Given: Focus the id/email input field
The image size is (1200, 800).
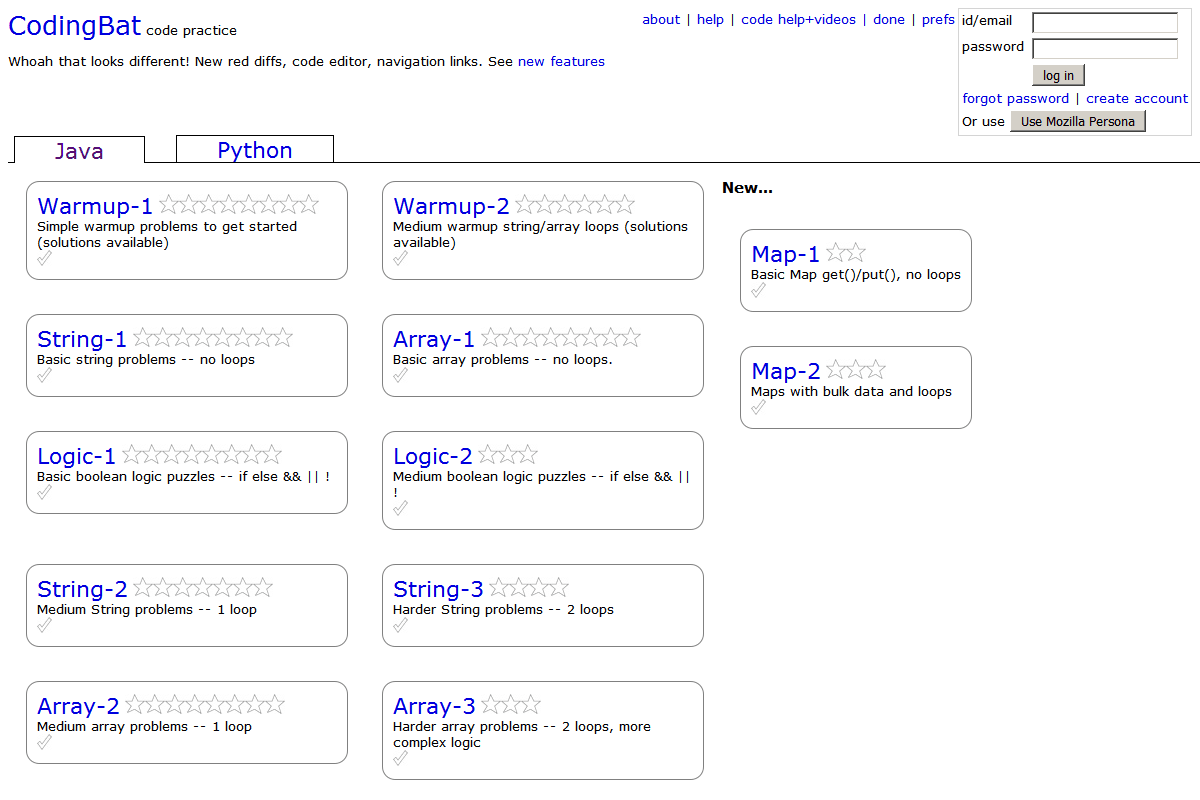Looking at the screenshot, I should pos(1105,22).
